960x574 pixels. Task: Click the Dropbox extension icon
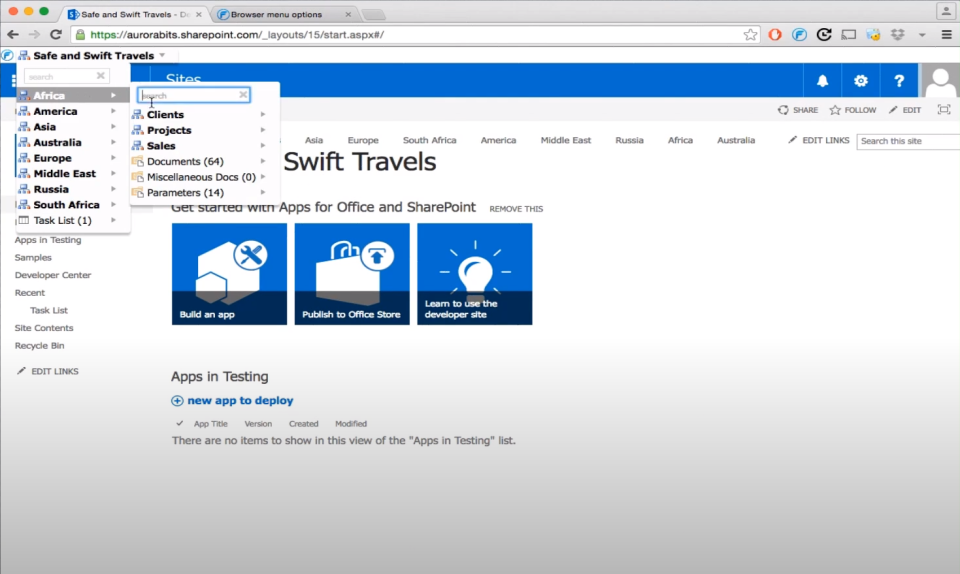click(898, 35)
